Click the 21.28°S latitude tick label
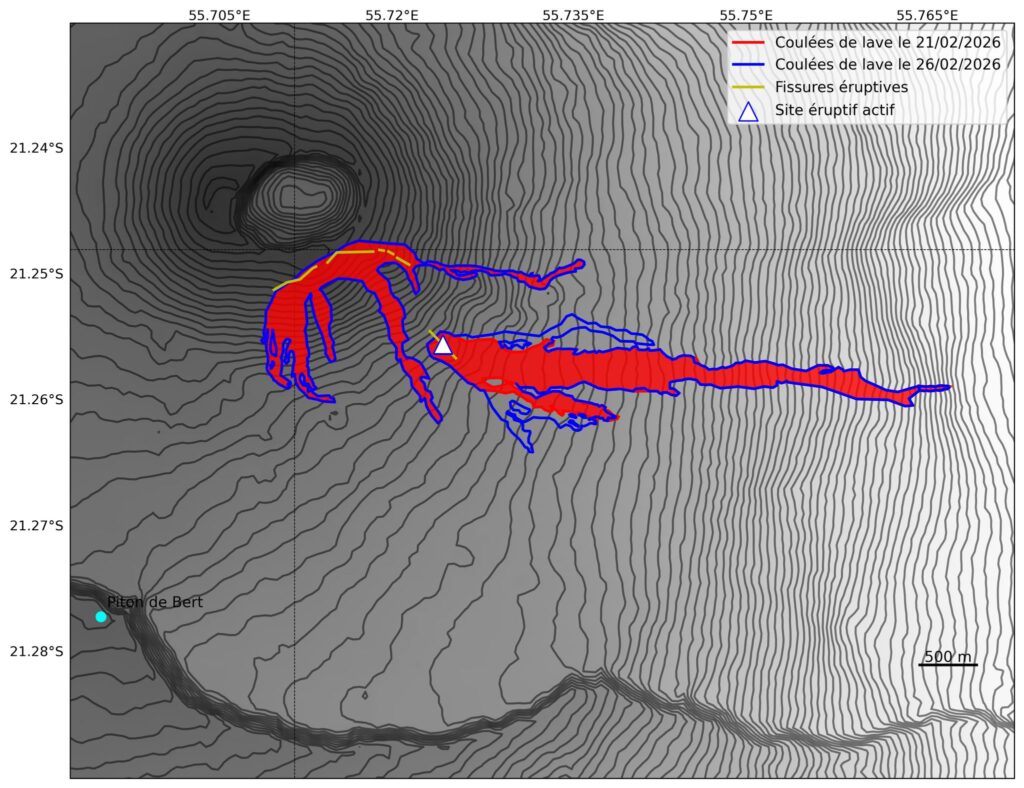 (x=36, y=652)
